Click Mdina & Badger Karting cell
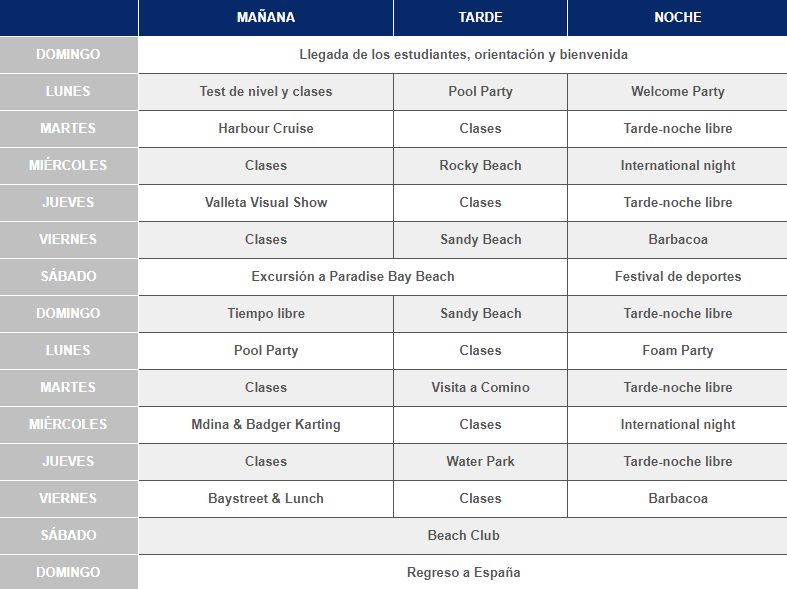Screen dimensions: 787x589 (266, 424)
